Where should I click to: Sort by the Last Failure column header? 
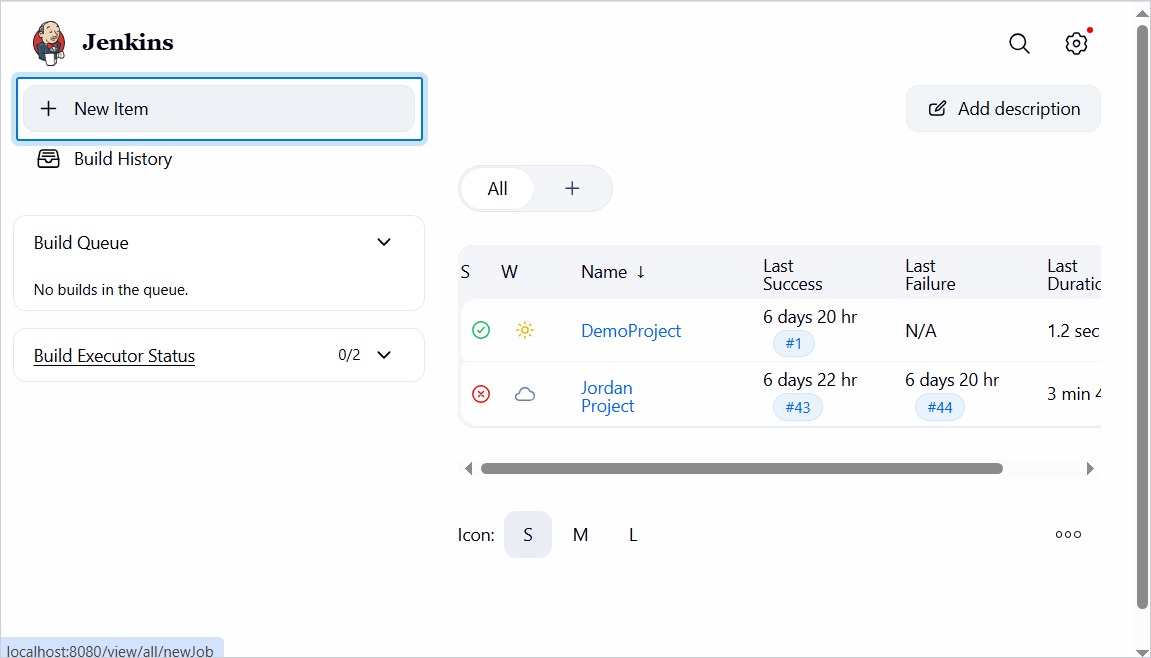pos(930,275)
